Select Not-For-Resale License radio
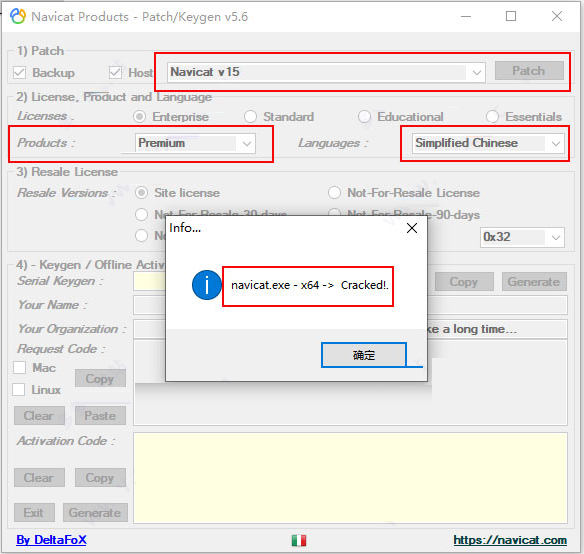 (x=334, y=193)
